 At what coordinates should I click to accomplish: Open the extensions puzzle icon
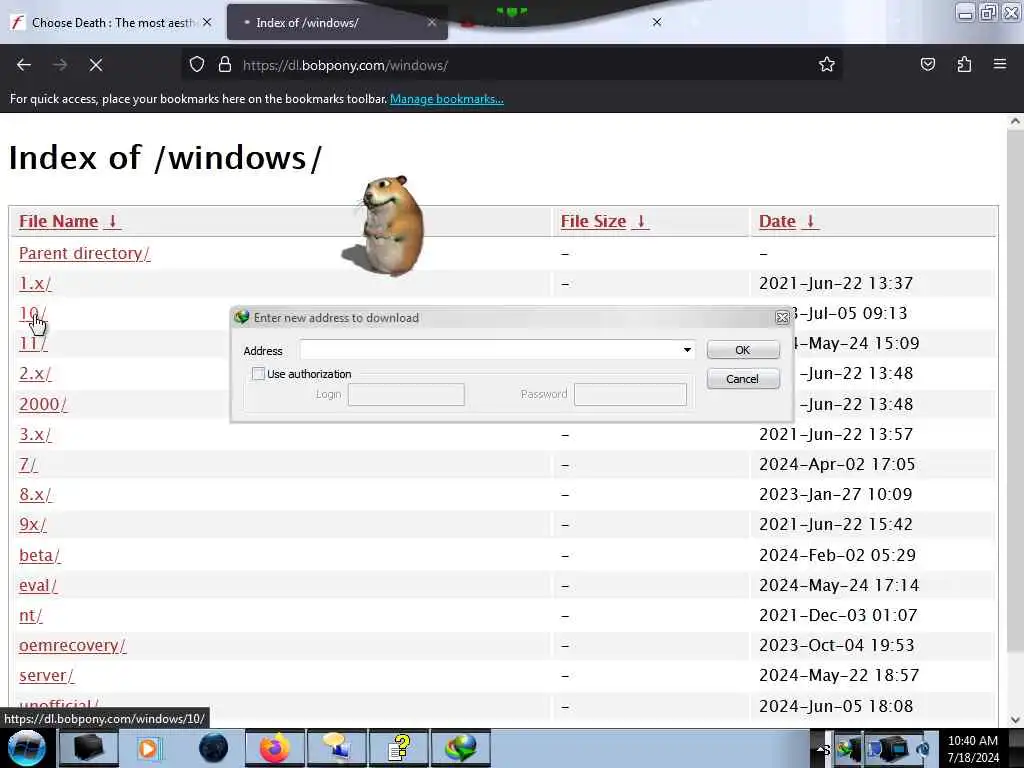pos(964,65)
